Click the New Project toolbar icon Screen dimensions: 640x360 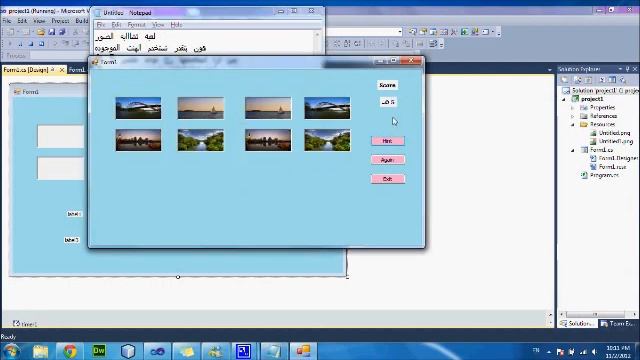coord(11,32)
